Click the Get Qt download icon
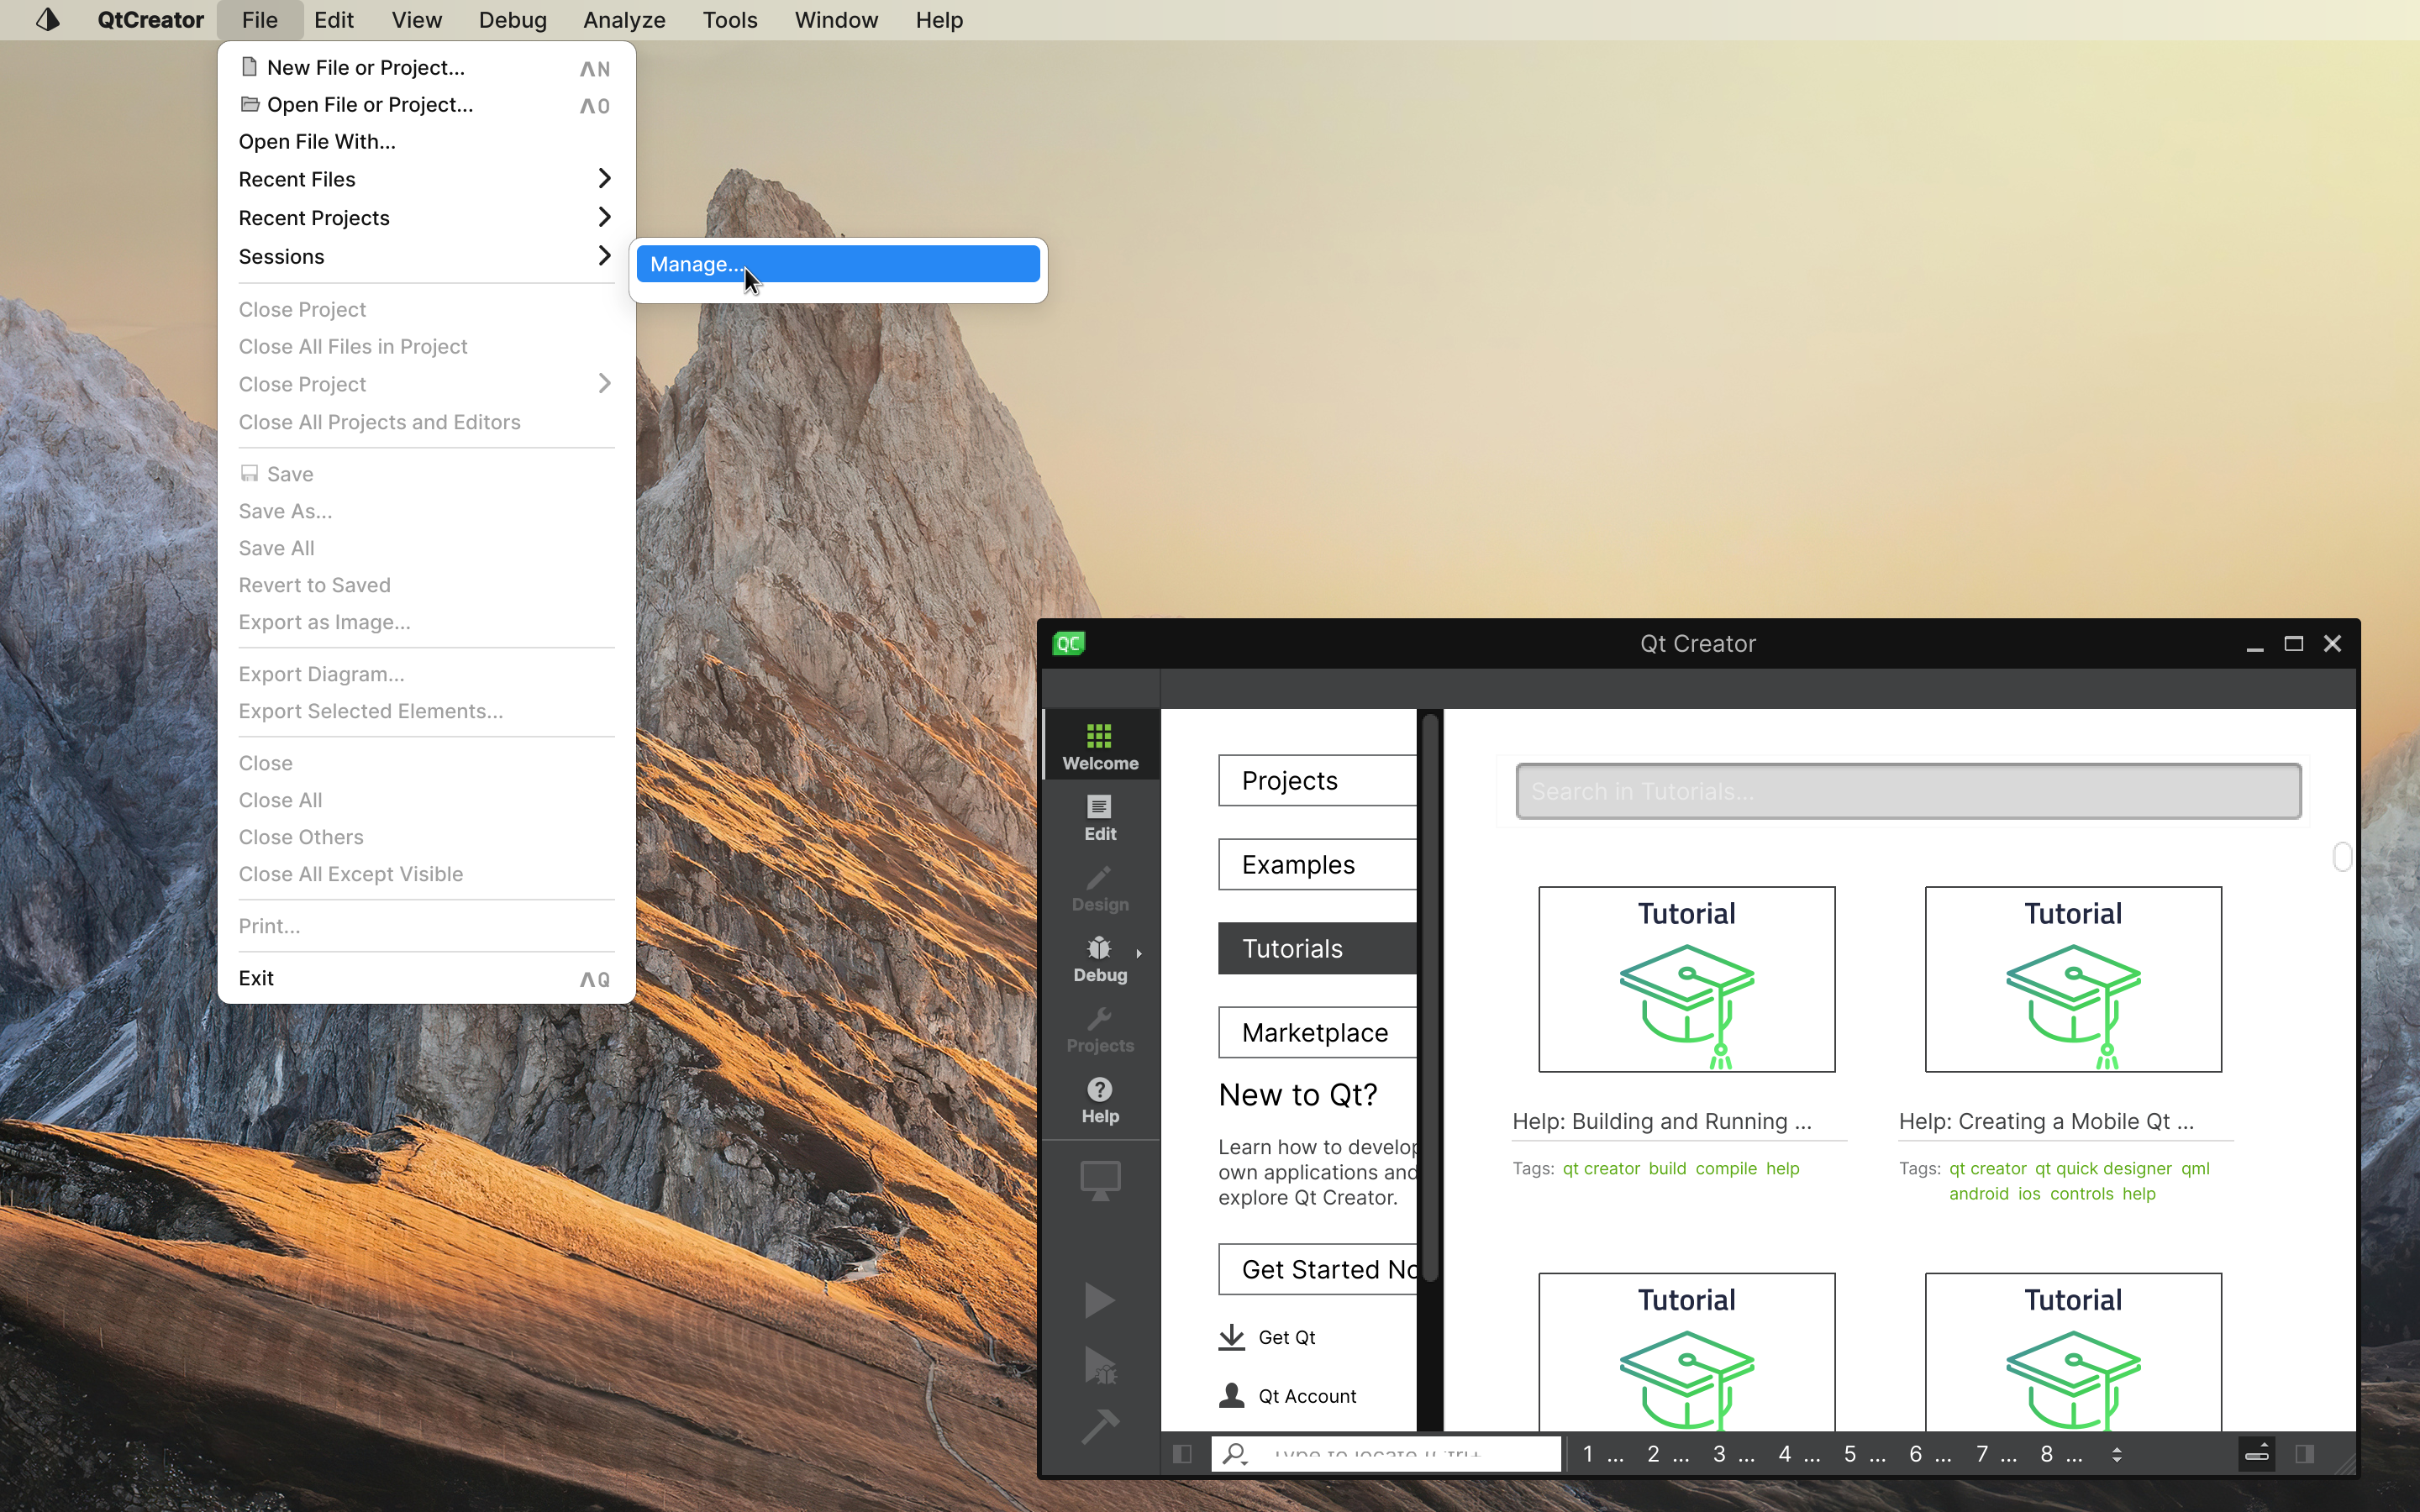 1232,1337
